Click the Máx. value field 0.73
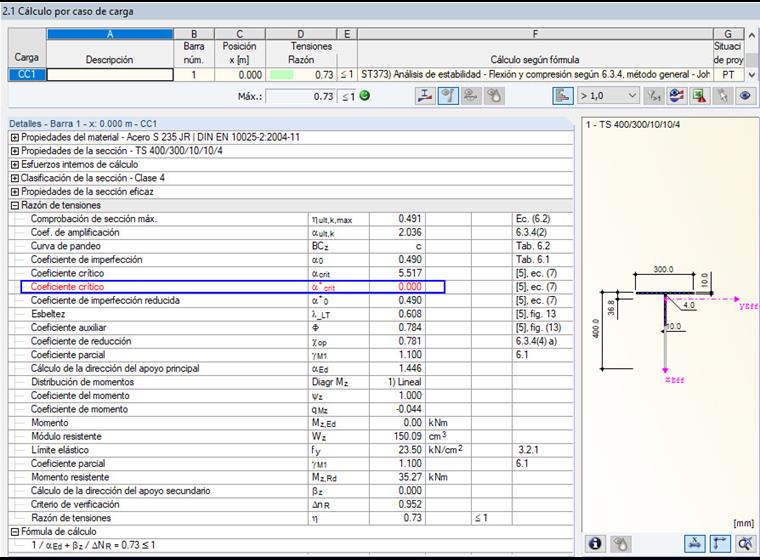760x560 pixels. pyautogui.click(x=301, y=96)
